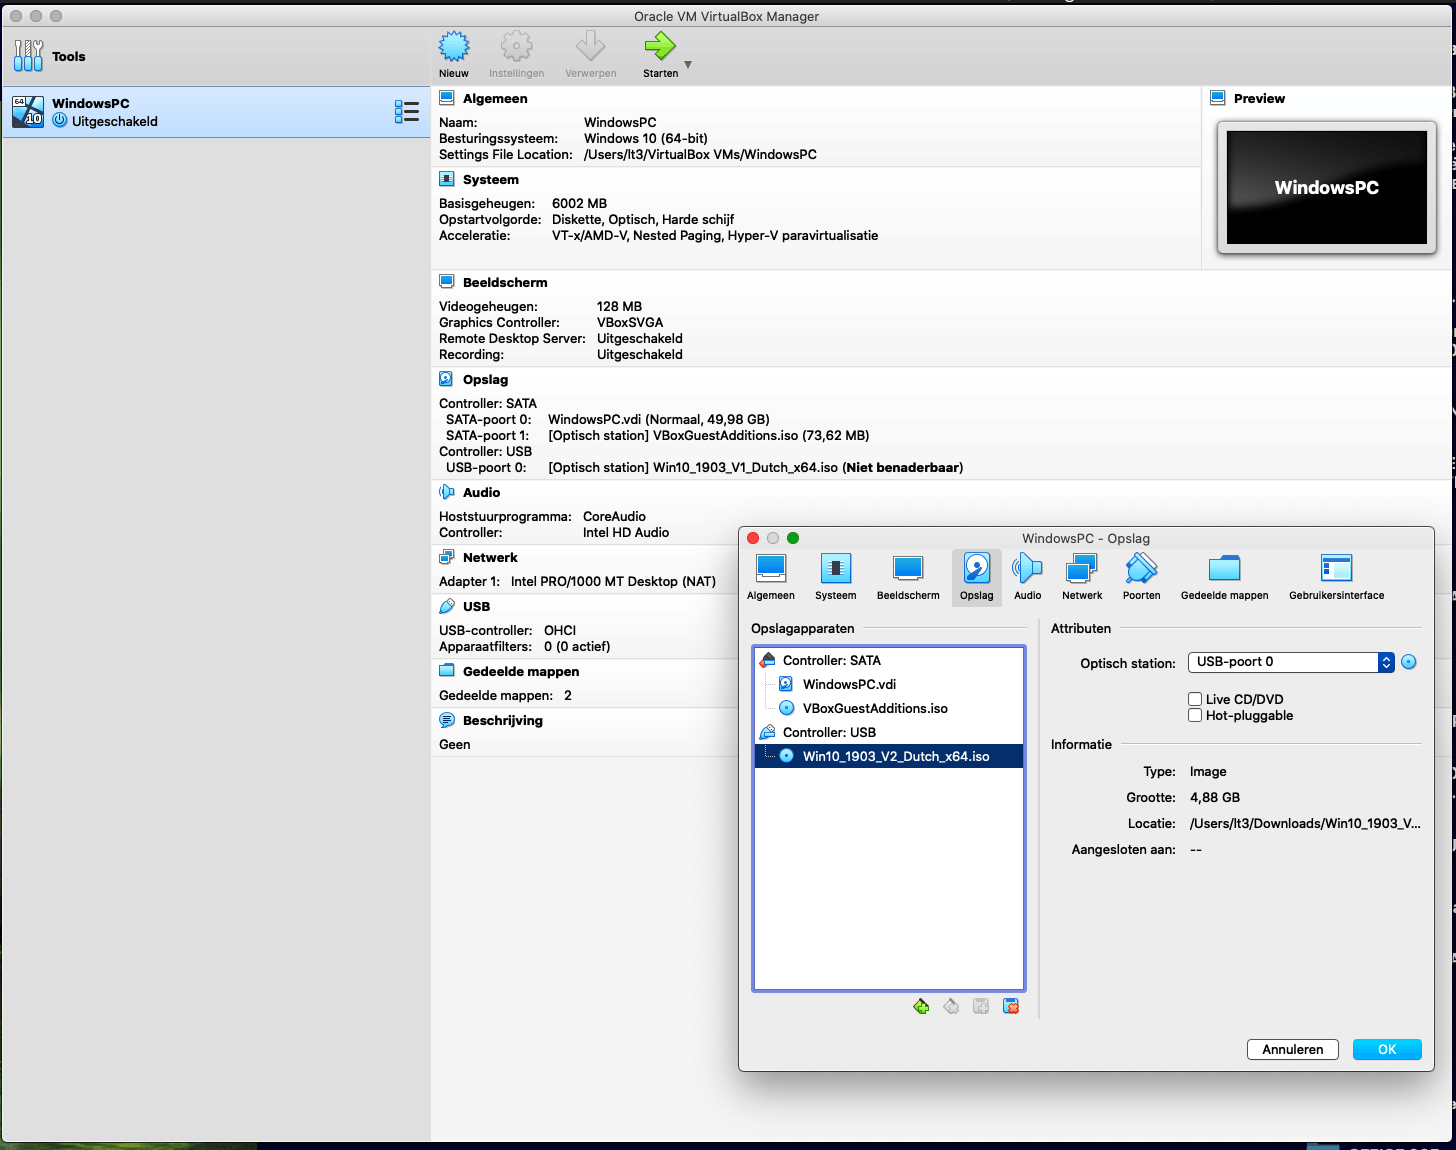This screenshot has height=1150, width=1456.
Task: Toggle the Hot-pluggable checkbox
Action: coord(1195,715)
